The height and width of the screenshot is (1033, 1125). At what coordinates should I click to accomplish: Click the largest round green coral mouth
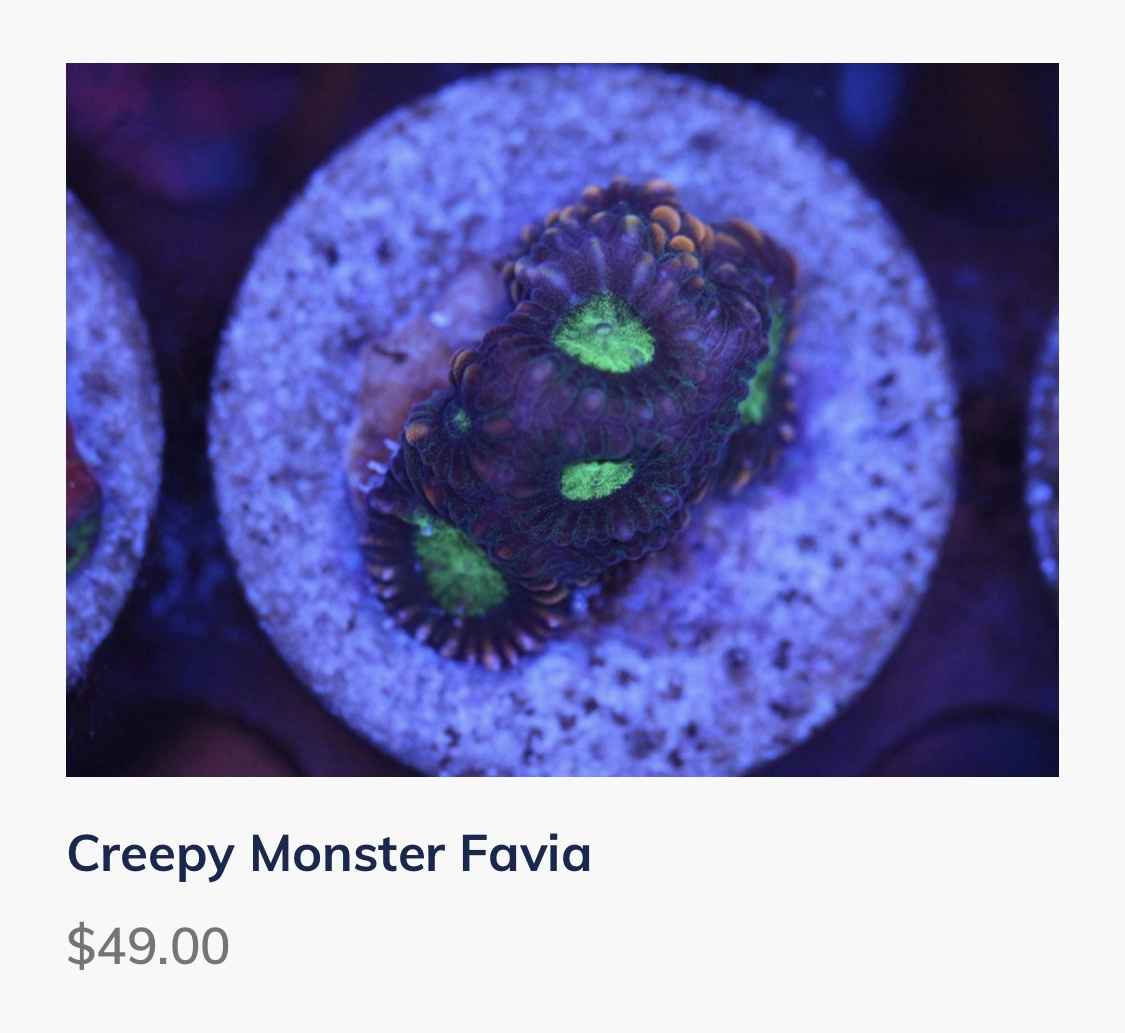(x=603, y=335)
